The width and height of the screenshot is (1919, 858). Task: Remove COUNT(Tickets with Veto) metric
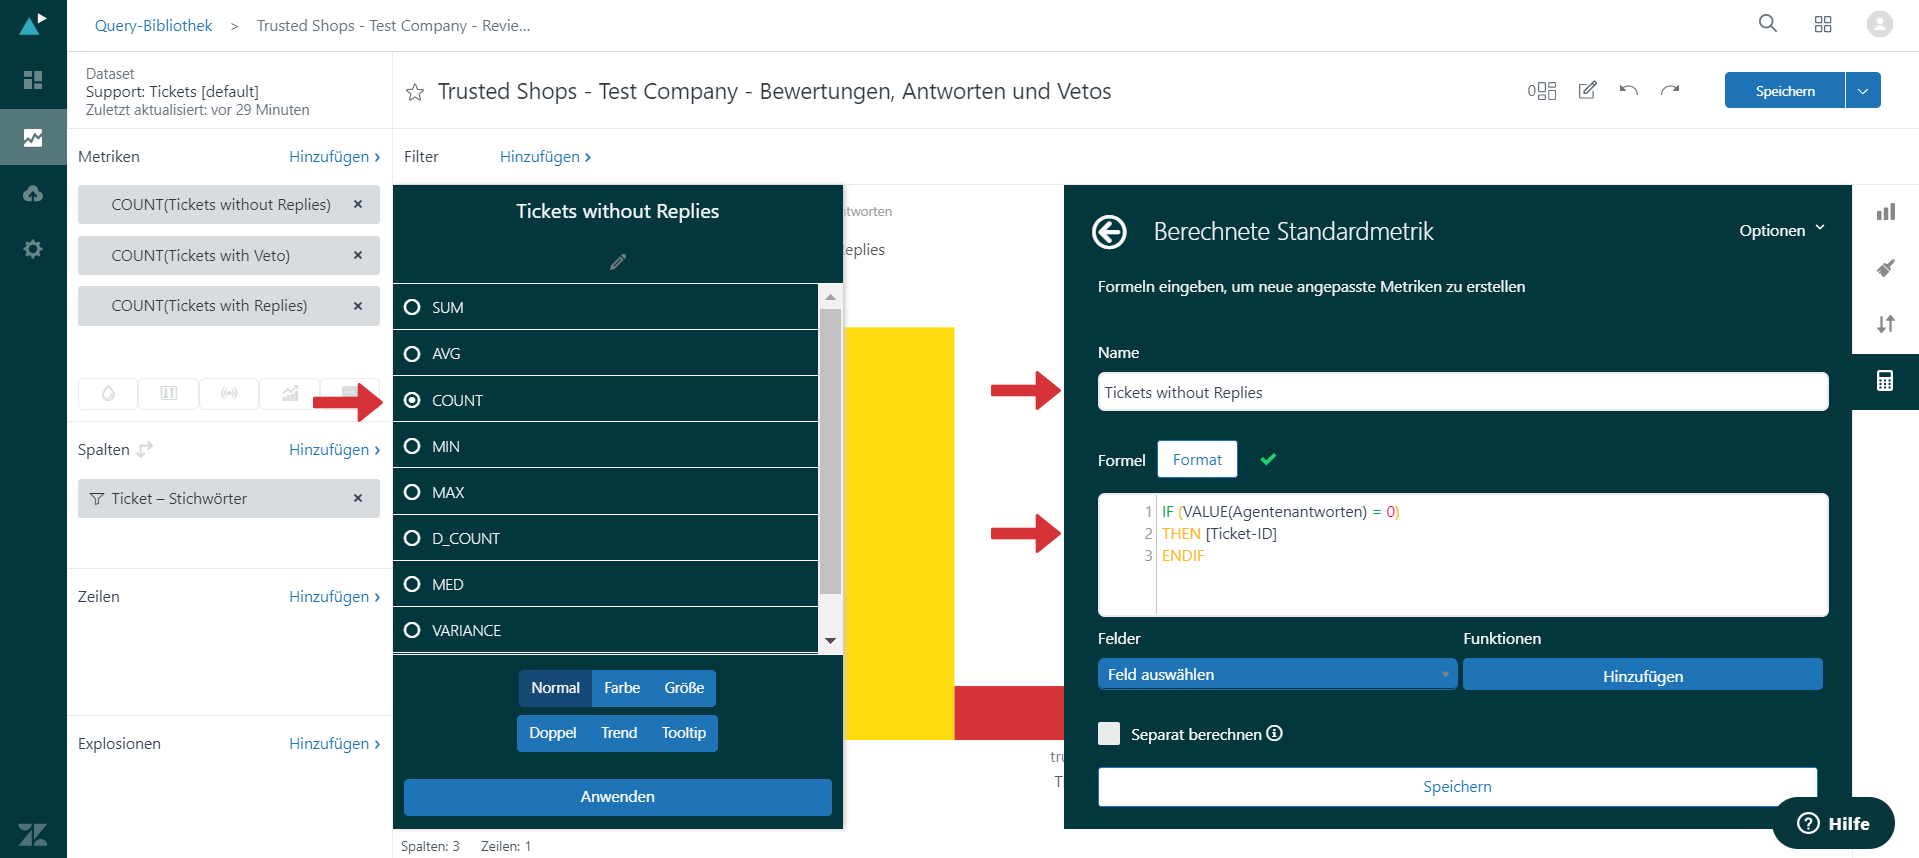[x=358, y=255]
